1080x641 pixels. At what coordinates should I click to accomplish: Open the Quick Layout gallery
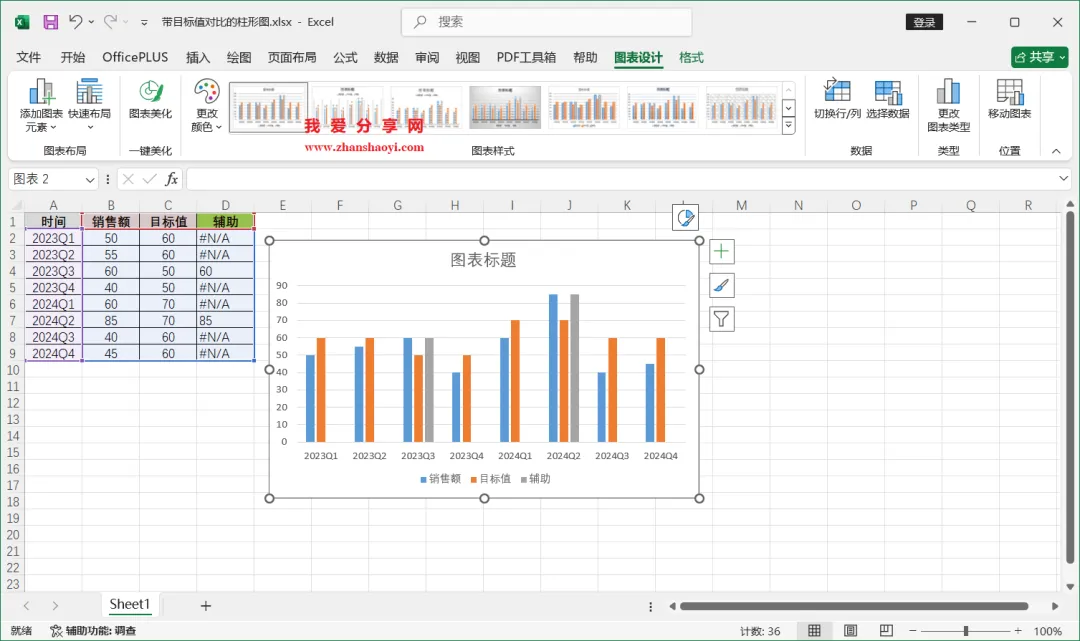[x=90, y=105]
